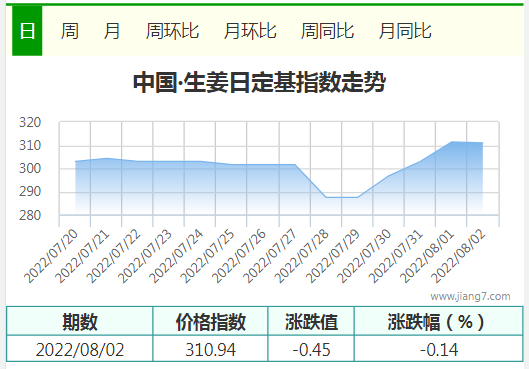
Task: Click the 2022/07/30 axis date label
Action: click(364, 256)
